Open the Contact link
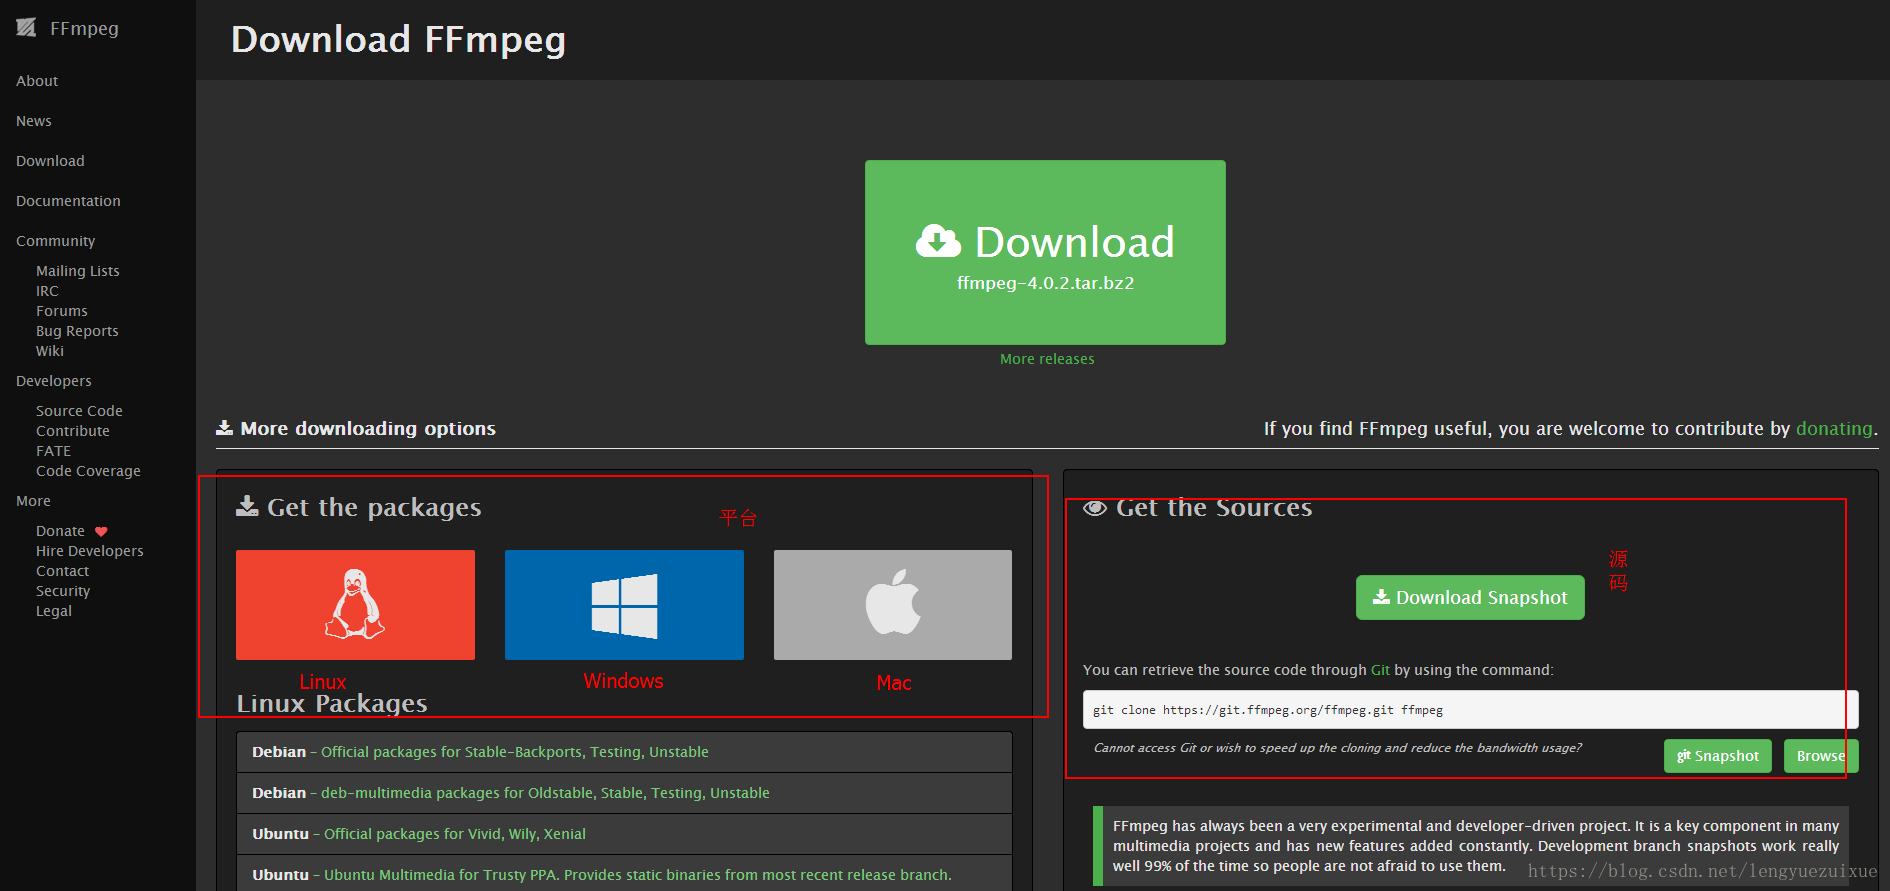The height and width of the screenshot is (891, 1890). click(63, 571)
